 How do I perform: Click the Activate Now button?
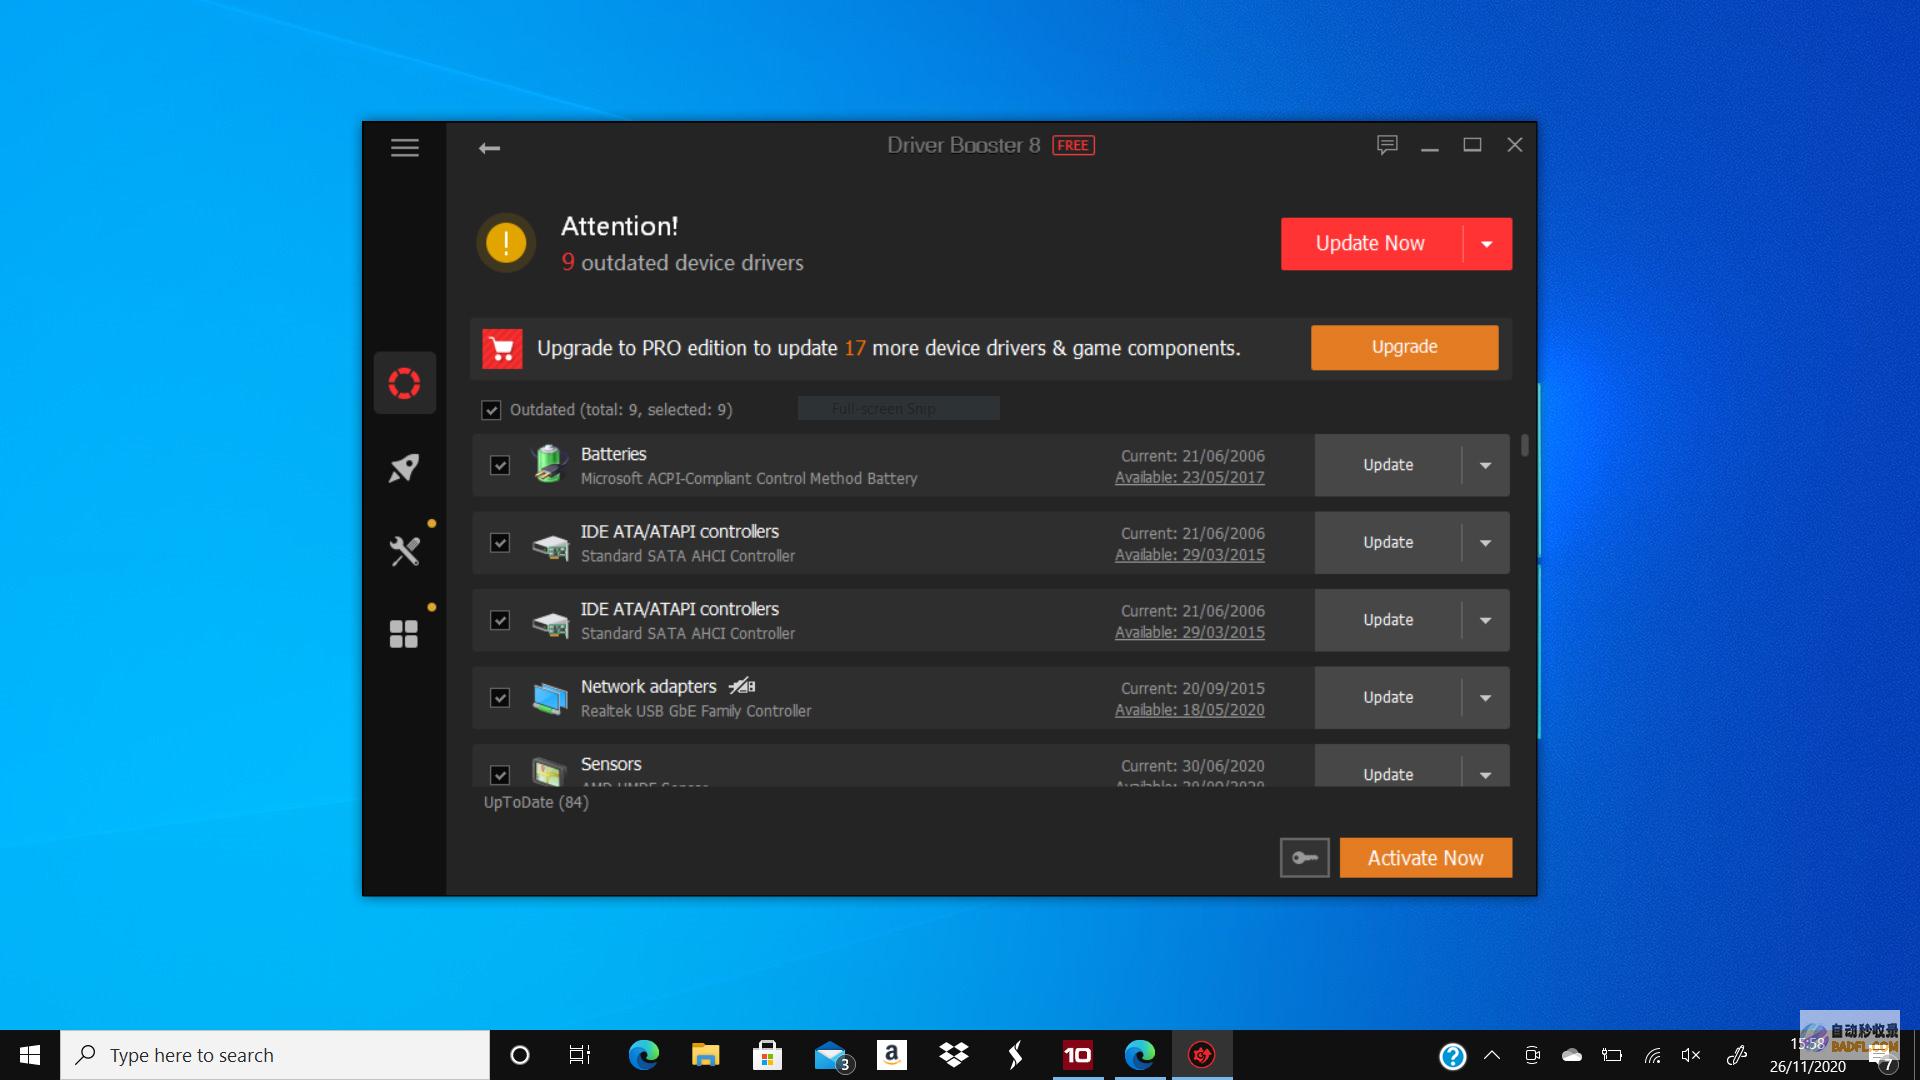[1425, 858]
